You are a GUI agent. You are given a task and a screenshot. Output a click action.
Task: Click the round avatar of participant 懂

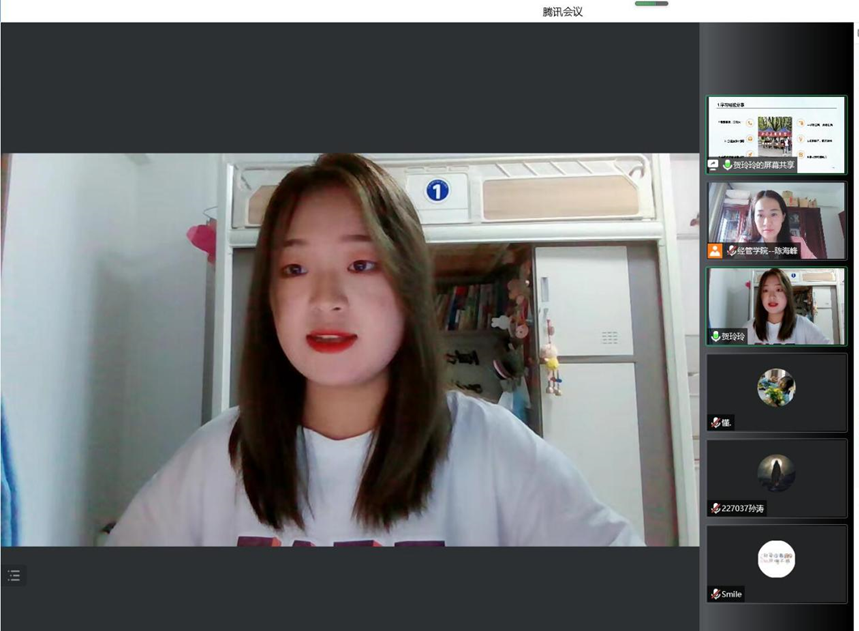pyautogui.click(x=776, y=388)
